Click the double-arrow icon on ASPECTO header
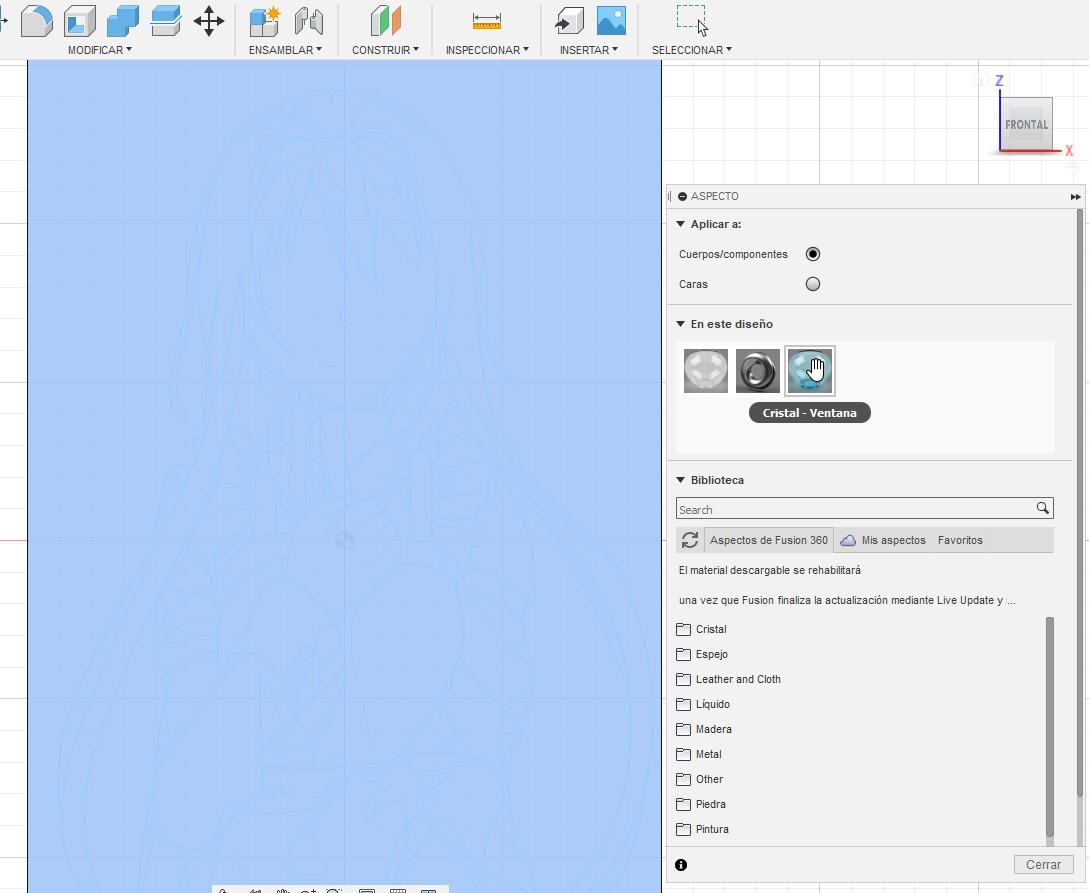The height and width of the screenshot is (893, 1089). click(x=1075, y=197)
